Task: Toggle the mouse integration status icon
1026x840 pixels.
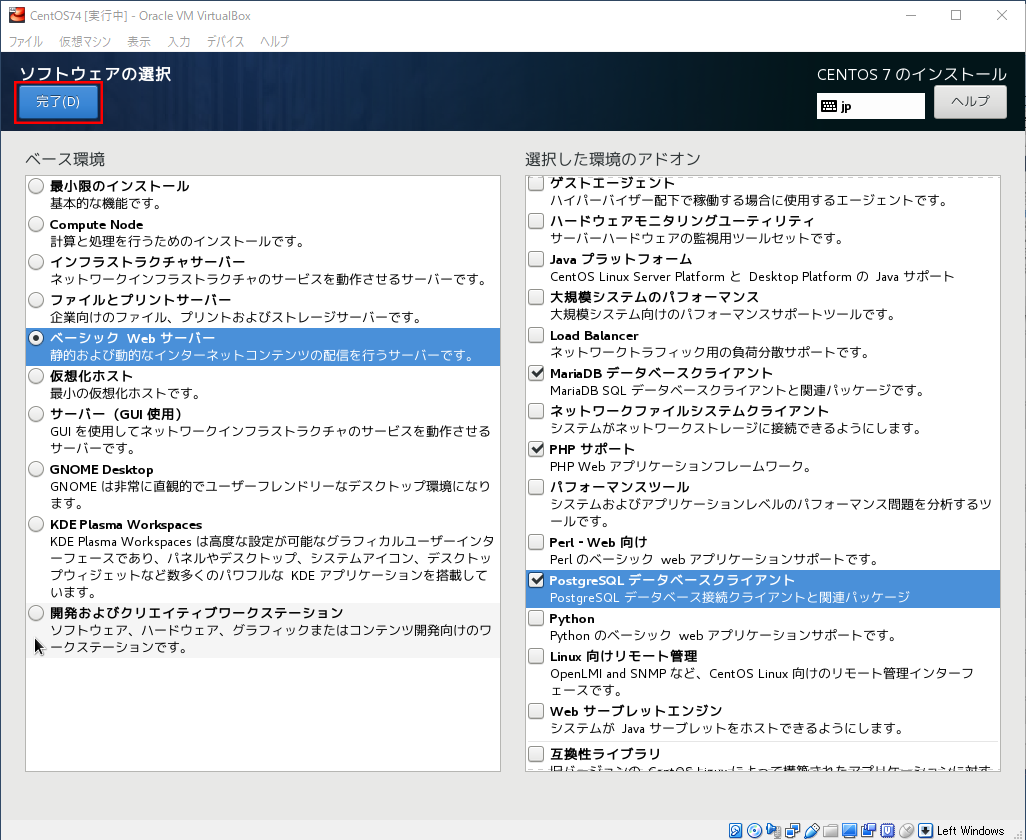Action: pos(906,831)
